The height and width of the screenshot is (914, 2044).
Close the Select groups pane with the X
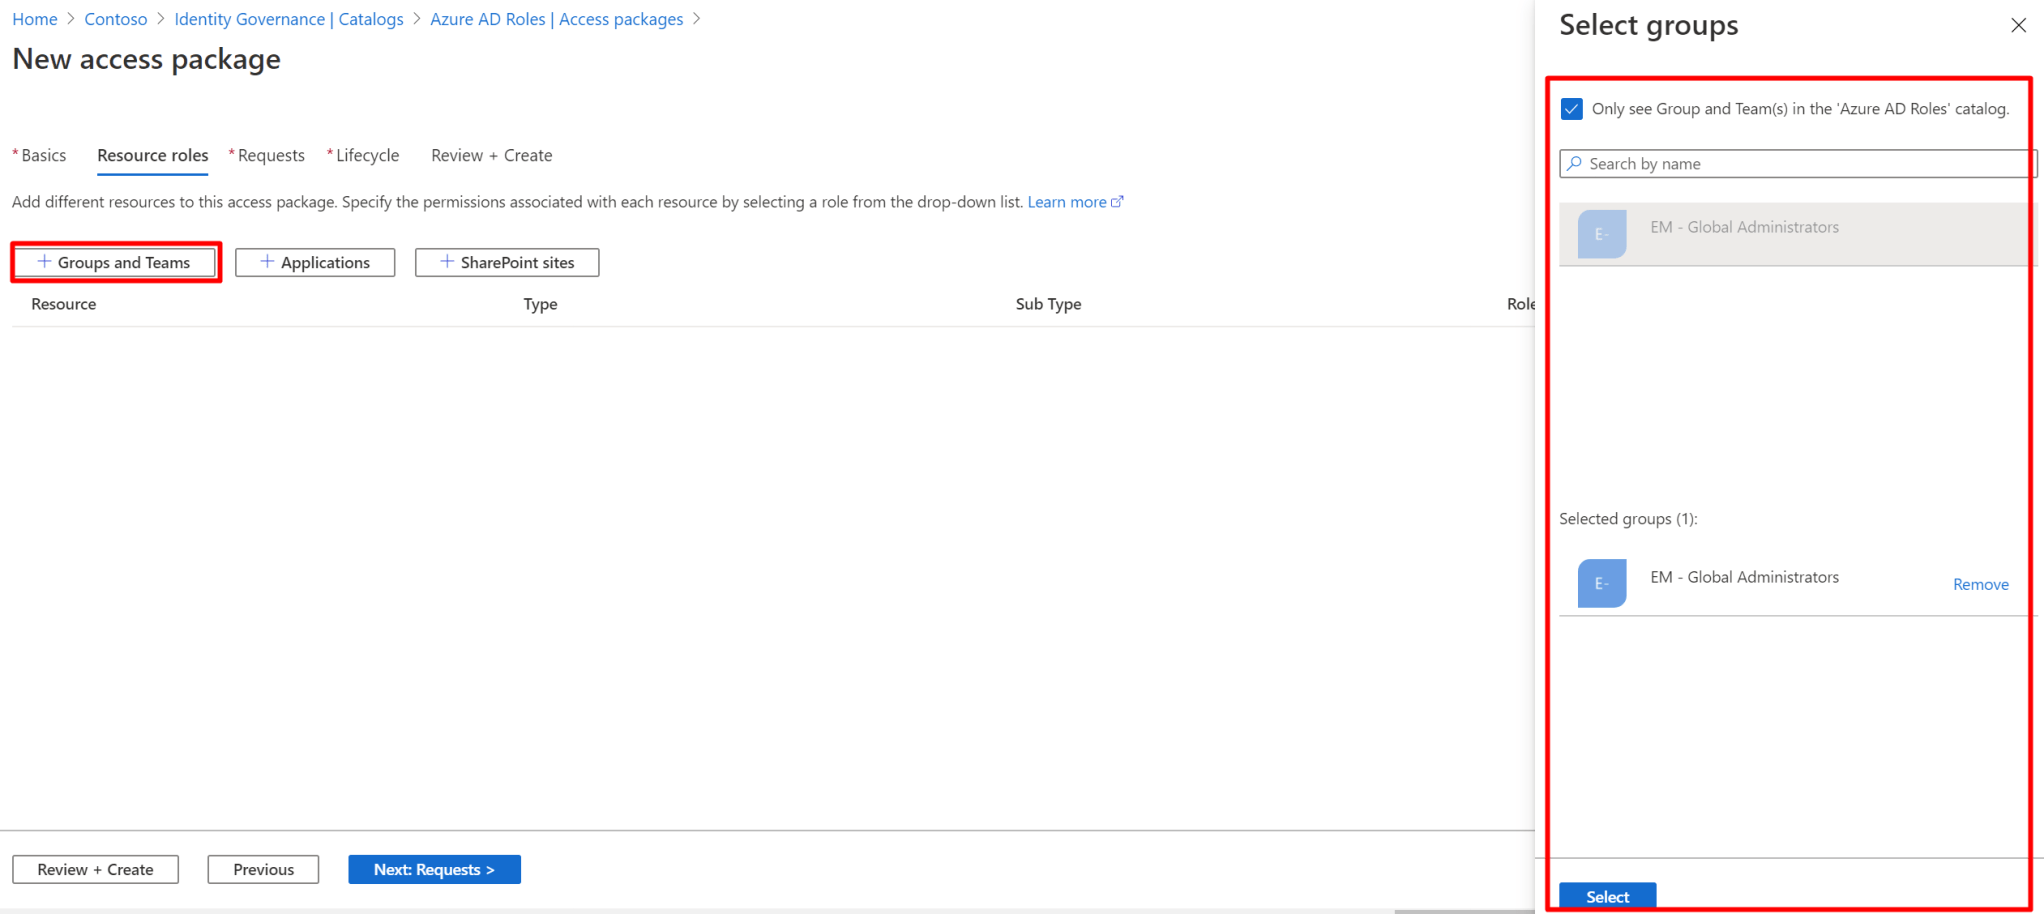tap(2019, 25)
